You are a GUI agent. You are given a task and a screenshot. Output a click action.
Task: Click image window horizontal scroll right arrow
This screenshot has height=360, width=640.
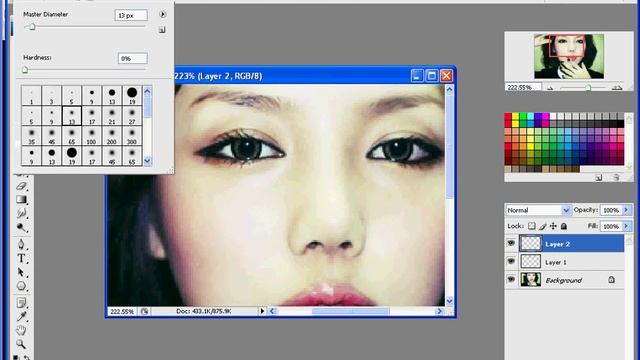[x=439, y=311]
